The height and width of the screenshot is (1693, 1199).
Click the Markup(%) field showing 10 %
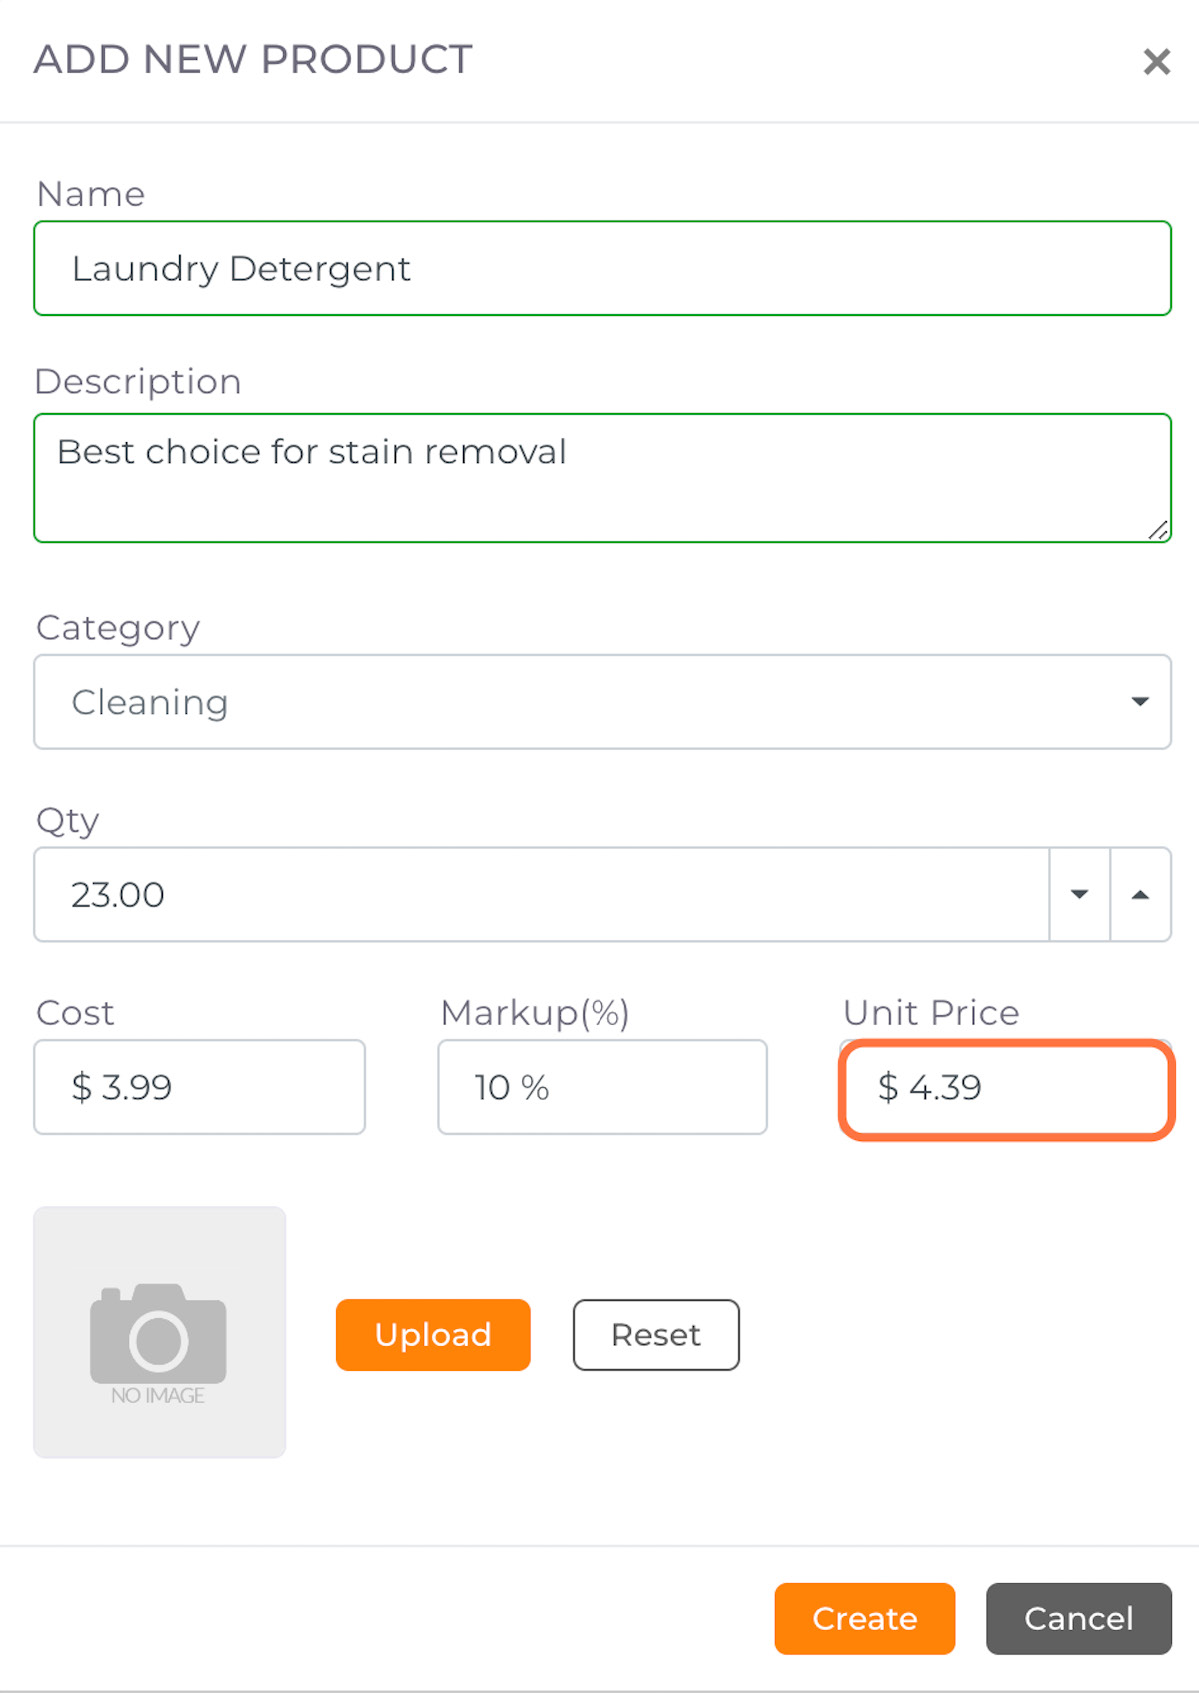click(602, 1087)
